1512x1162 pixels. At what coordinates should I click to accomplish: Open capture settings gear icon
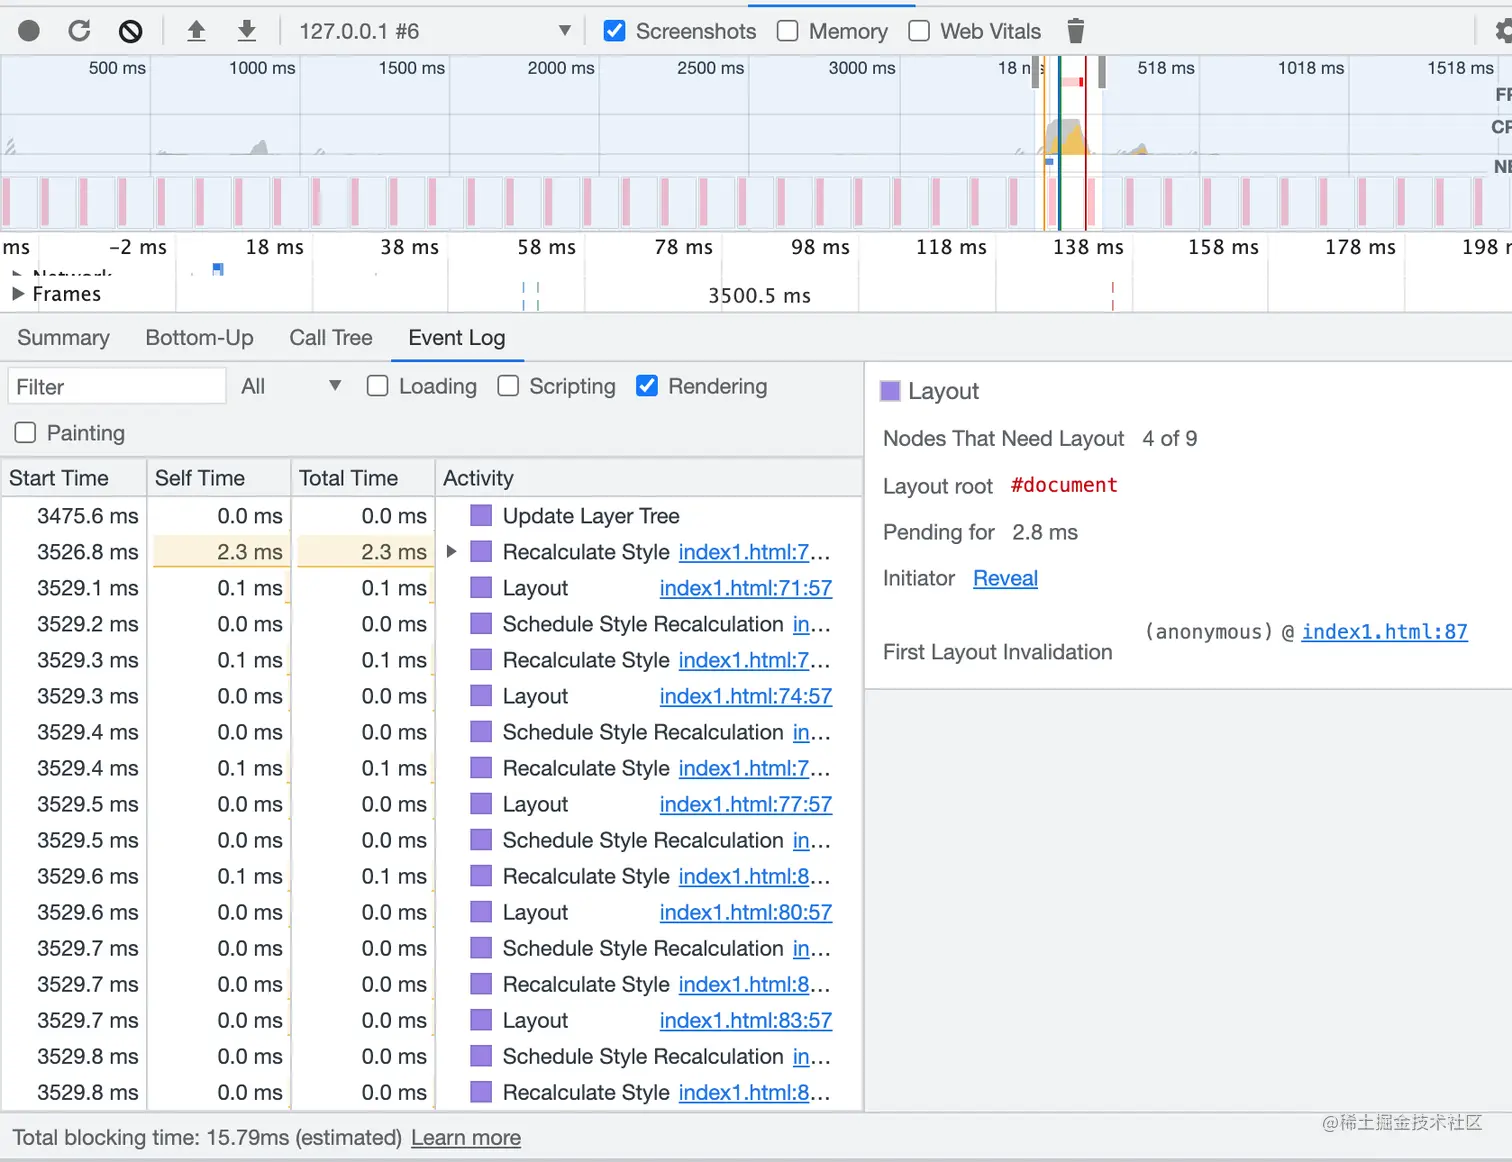(1503, 31)
